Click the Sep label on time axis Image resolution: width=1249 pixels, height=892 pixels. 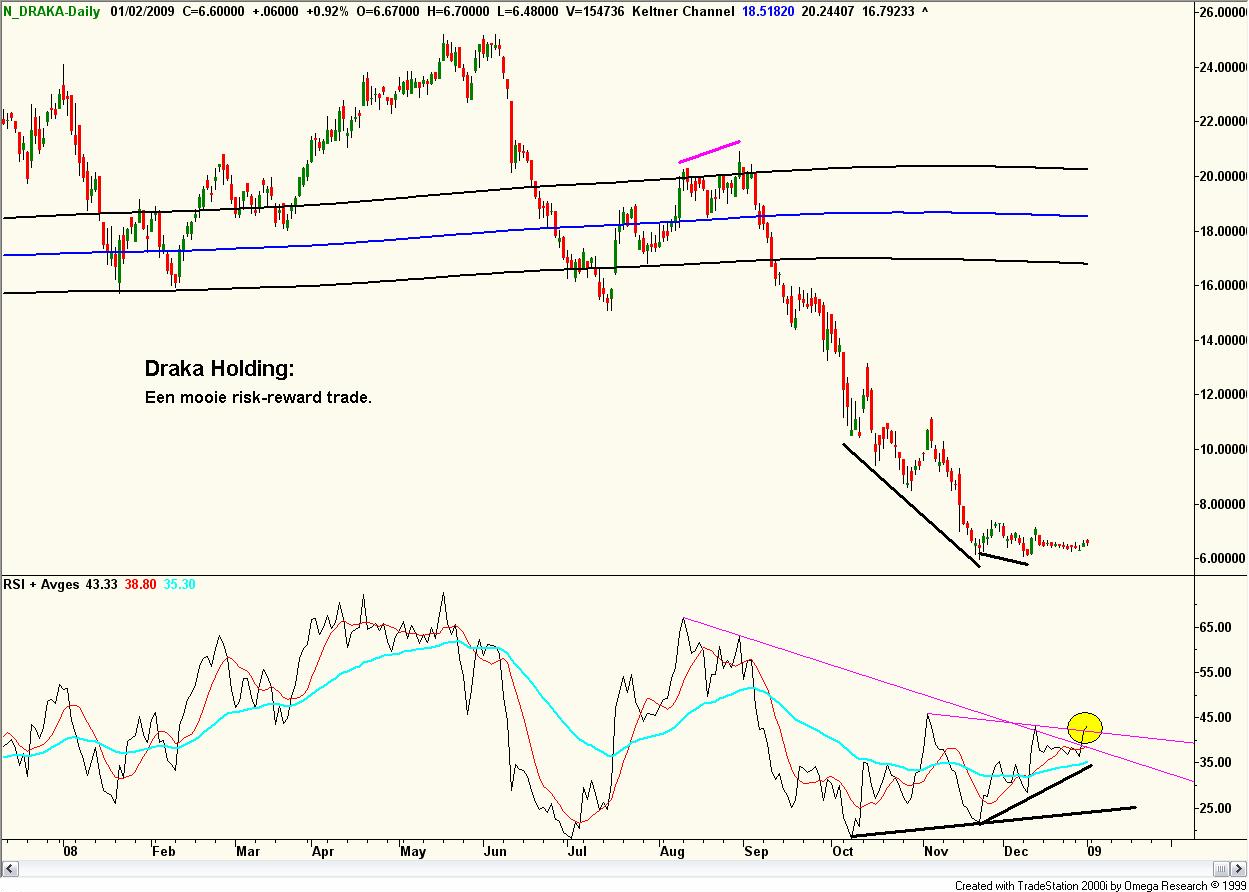[756, 851]
